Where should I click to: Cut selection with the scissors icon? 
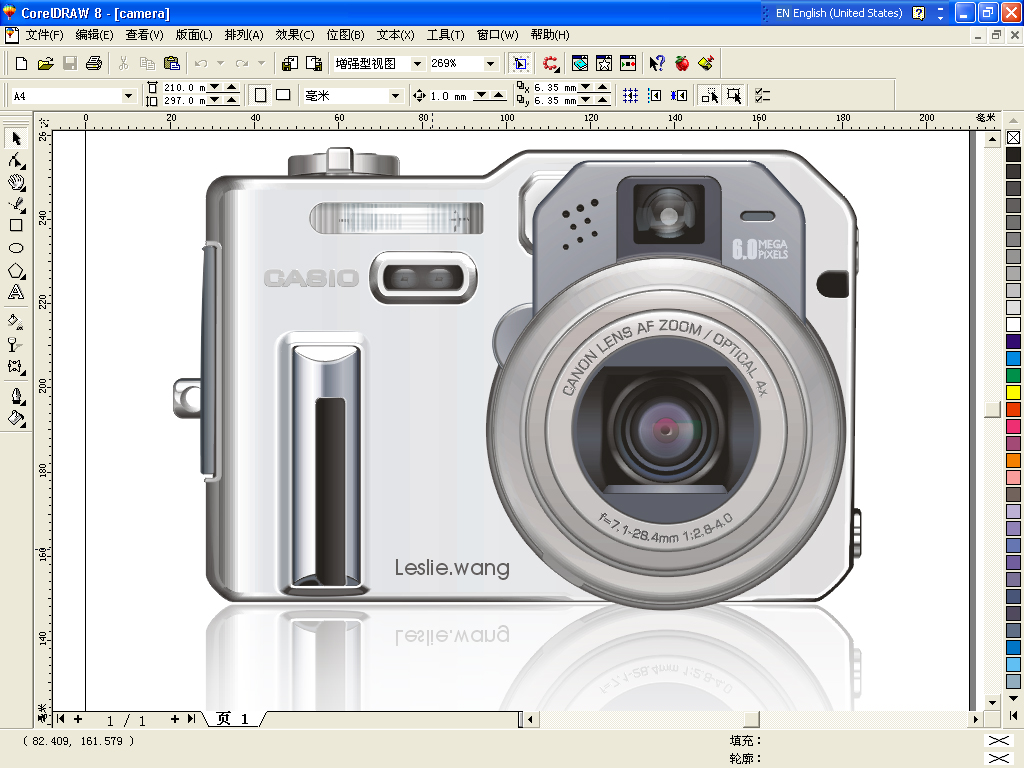[x=123, y=63]
